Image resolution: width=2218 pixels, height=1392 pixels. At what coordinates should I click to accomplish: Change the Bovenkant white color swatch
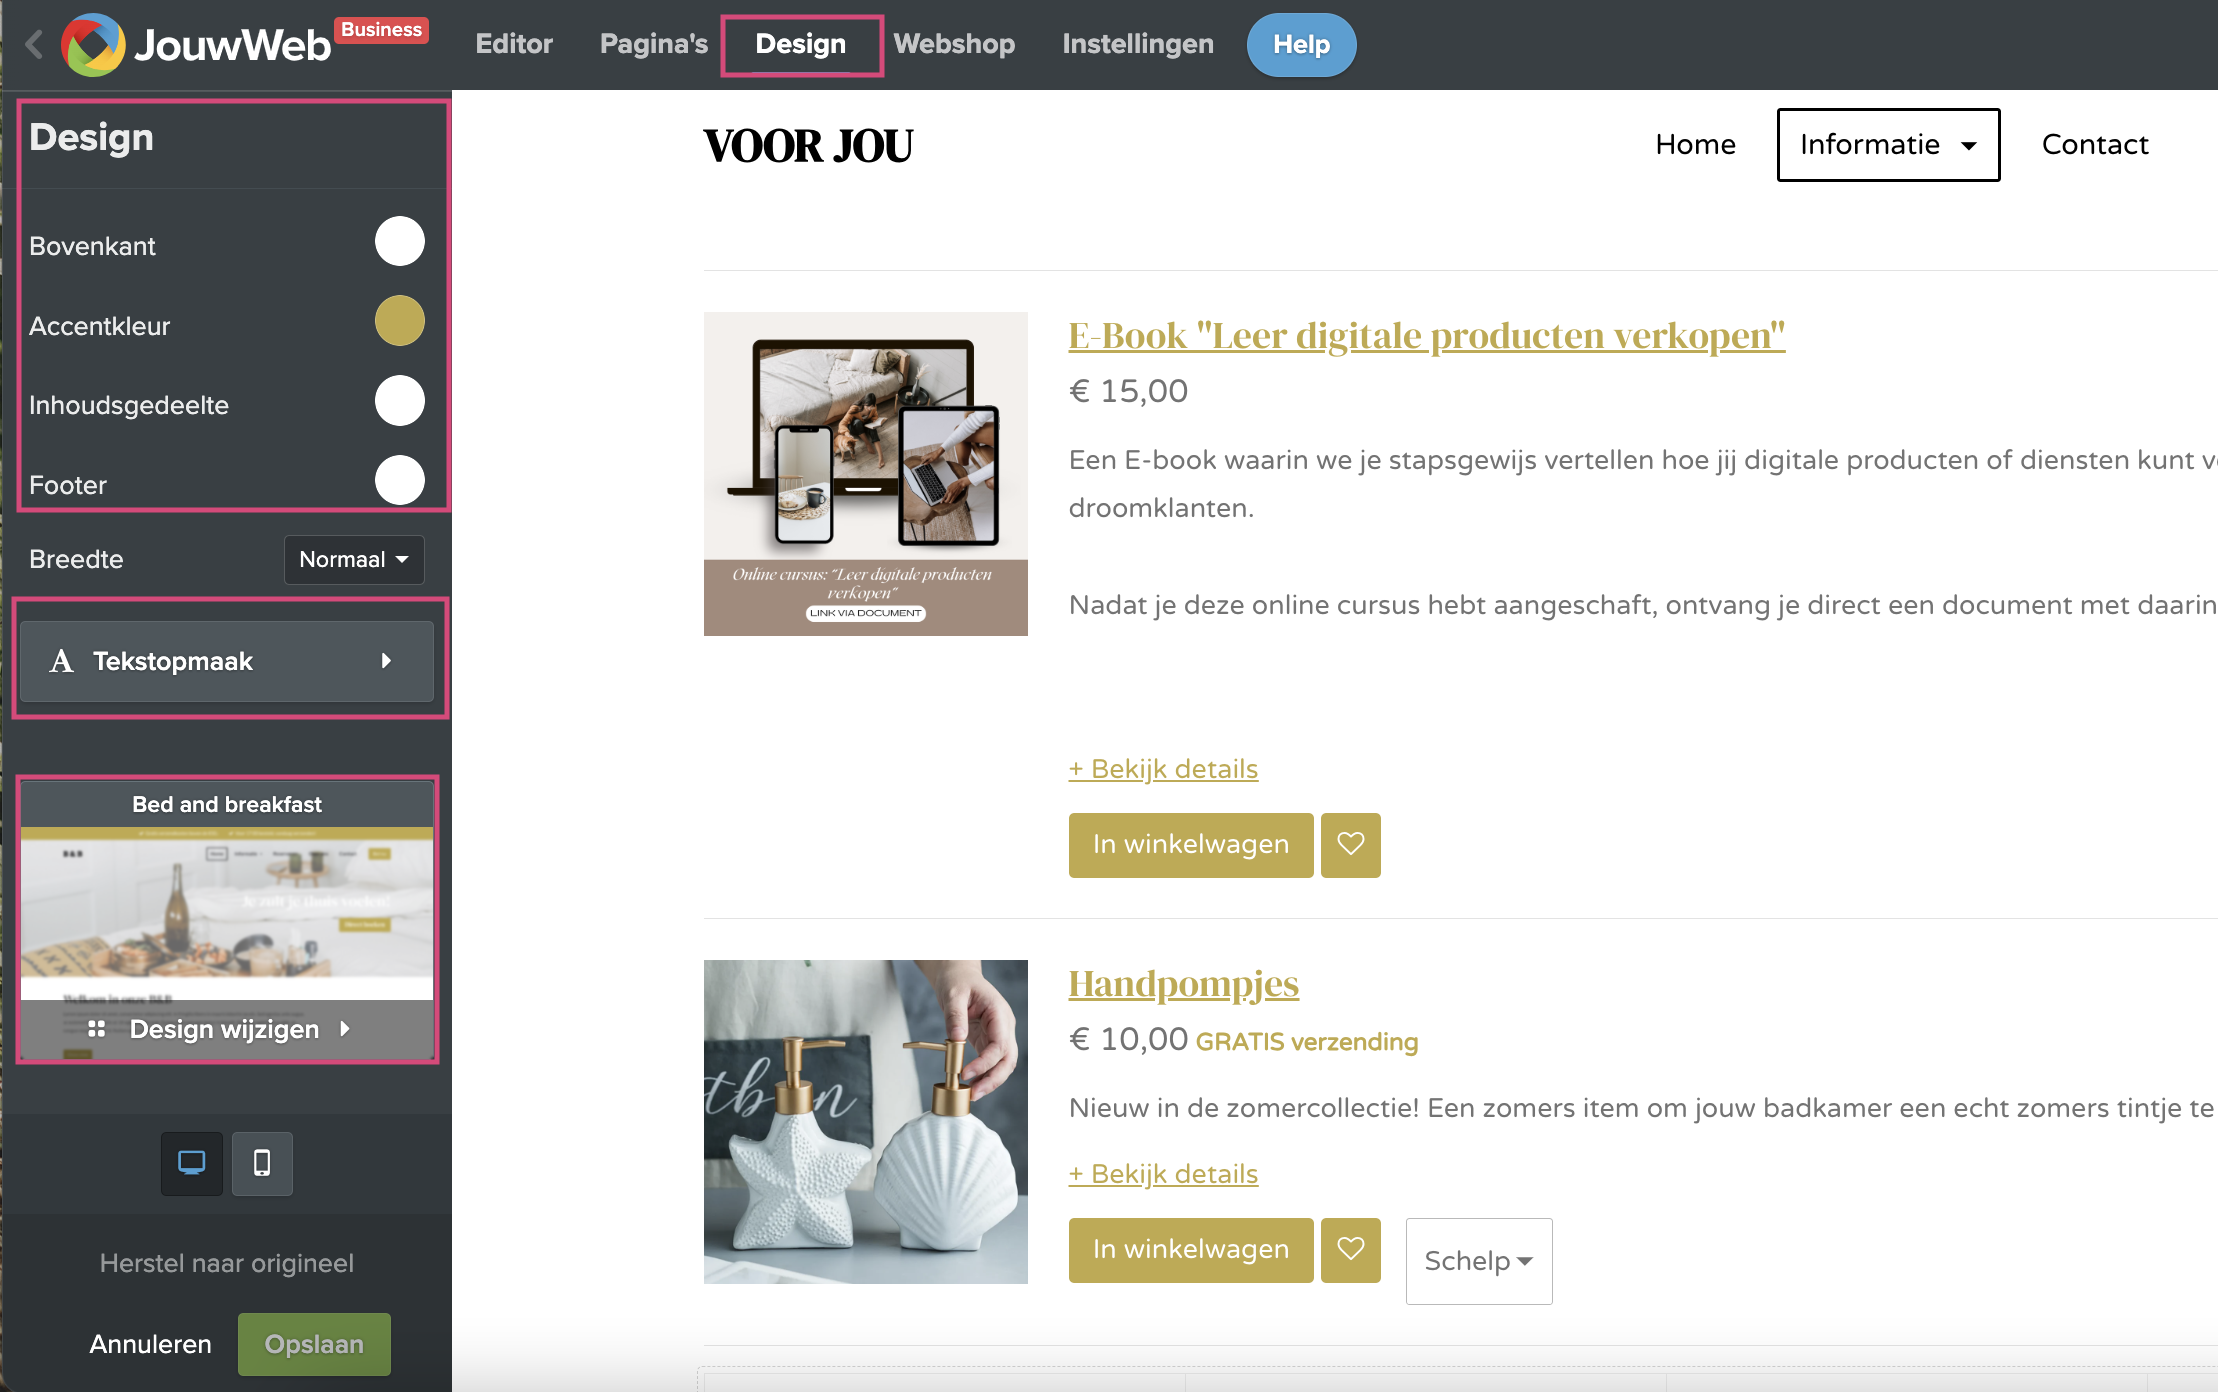[399, 241]
